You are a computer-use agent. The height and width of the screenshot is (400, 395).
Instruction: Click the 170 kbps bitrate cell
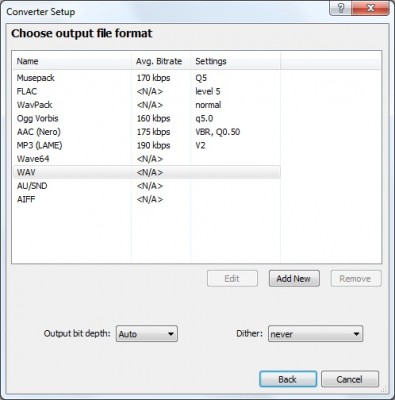154,78
